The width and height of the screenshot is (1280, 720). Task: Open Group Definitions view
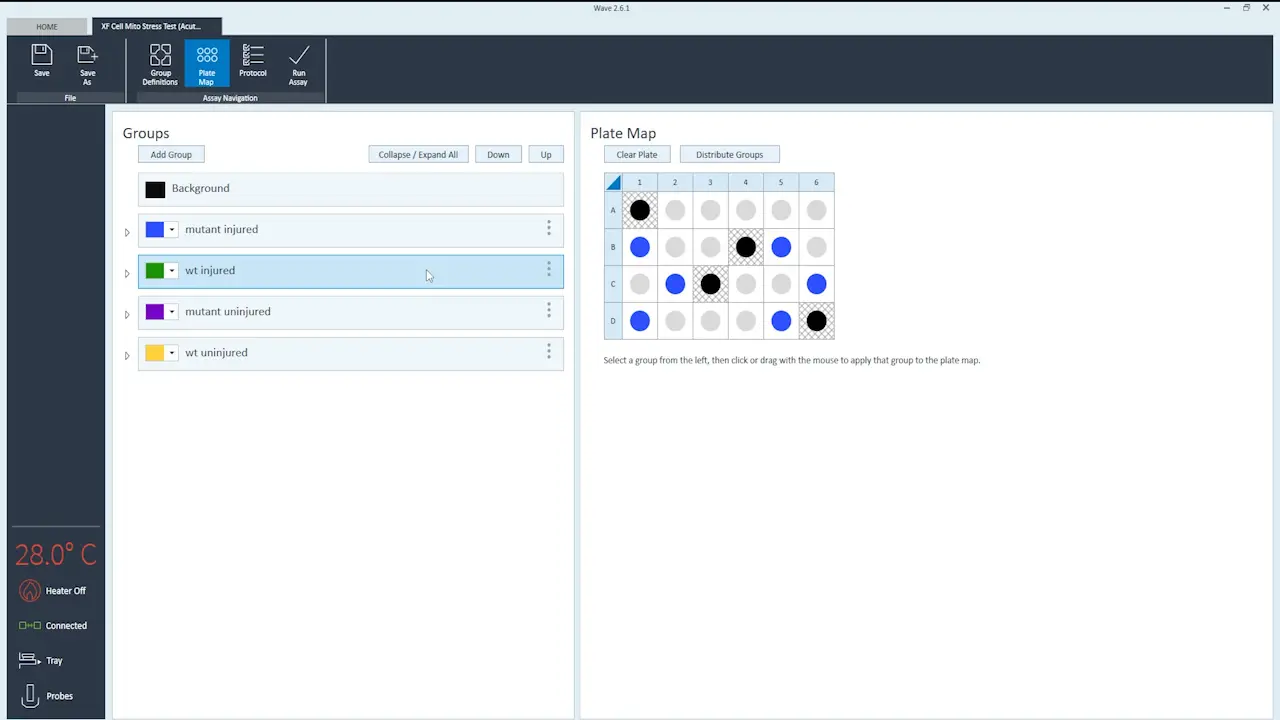coord(160,64)
